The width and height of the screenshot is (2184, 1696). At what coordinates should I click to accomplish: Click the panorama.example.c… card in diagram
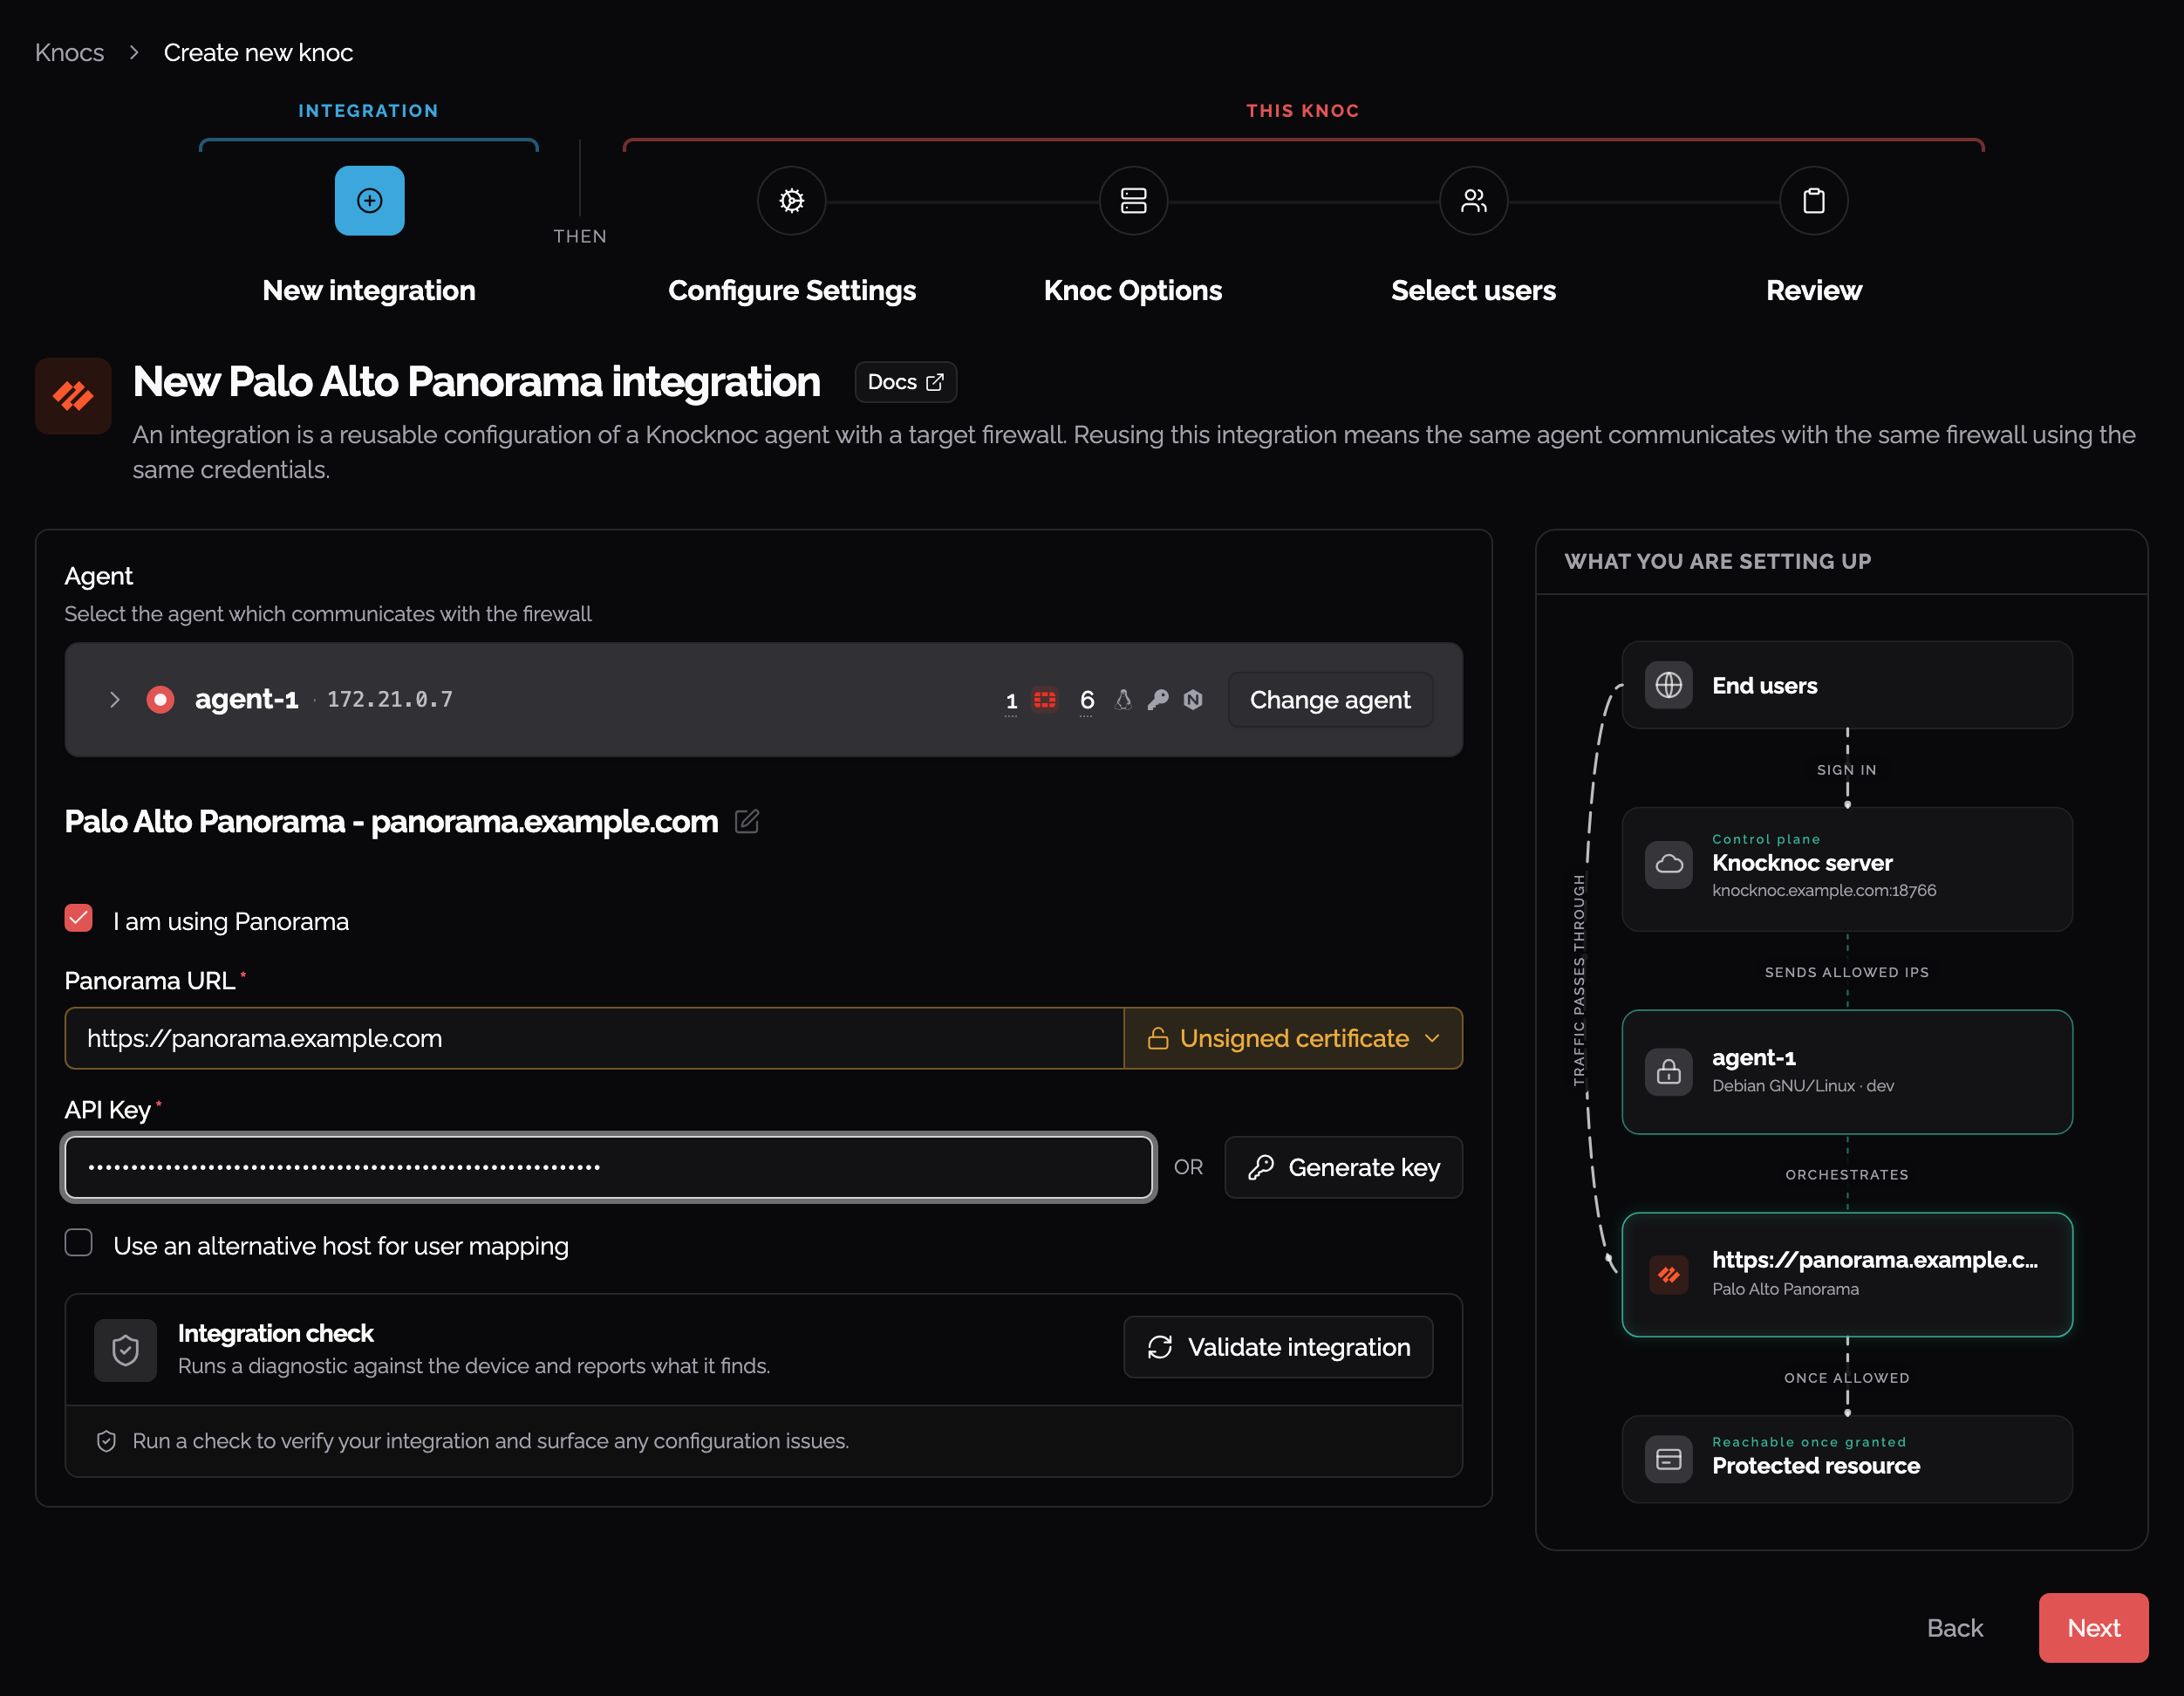(1847, 1274)
